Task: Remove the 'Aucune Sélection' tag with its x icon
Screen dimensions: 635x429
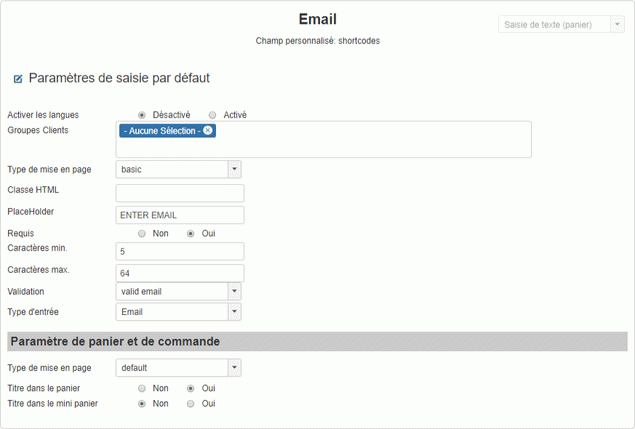Action: (208, 131)
